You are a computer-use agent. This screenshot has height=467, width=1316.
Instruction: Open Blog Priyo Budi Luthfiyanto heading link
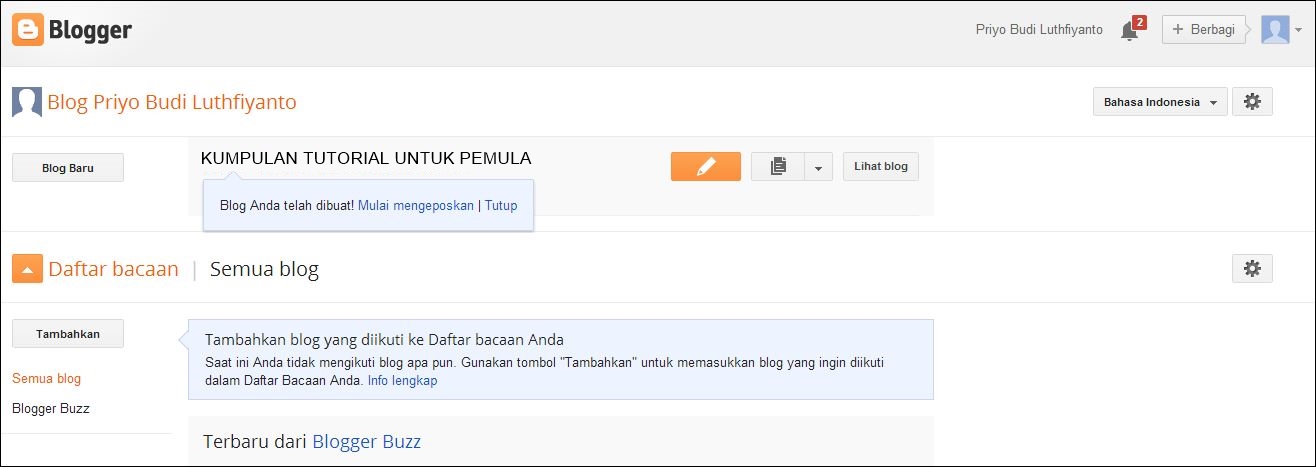(172, 102)
